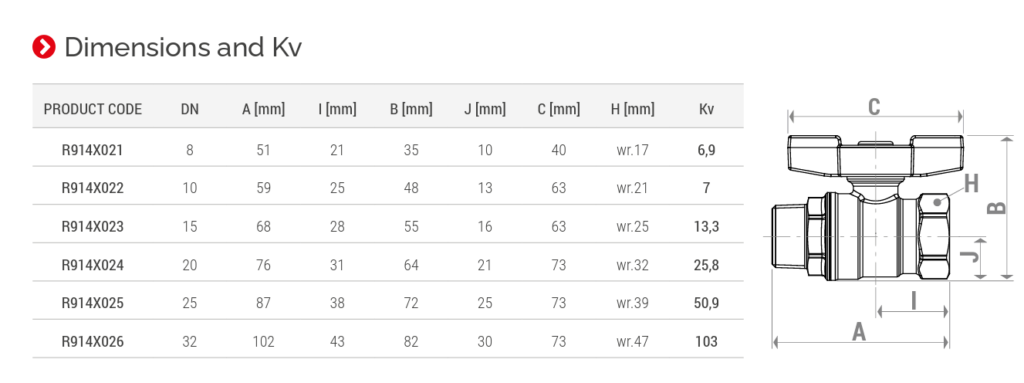Click Kv value 50,9

click(707, 304)
